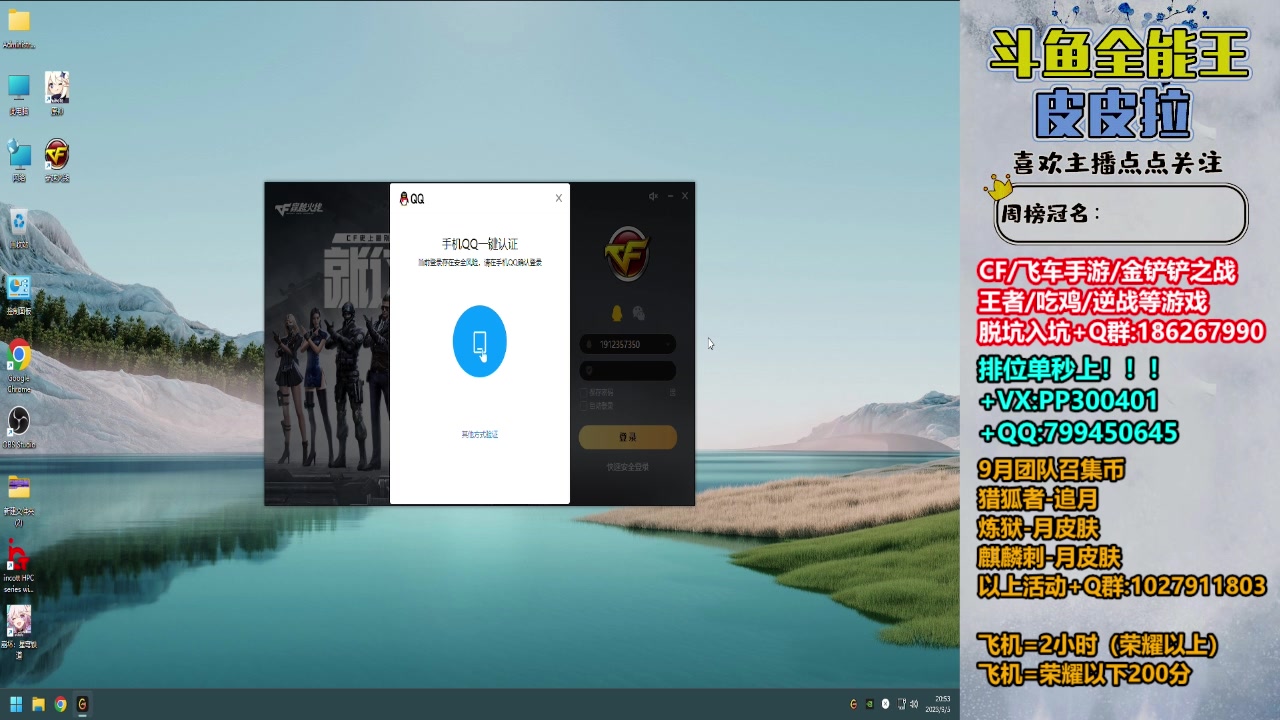Viewport: 1280px width, 720px height.
Task: Click the 其他方式验证 link in QQ dialog
Action: click(479, 434)
